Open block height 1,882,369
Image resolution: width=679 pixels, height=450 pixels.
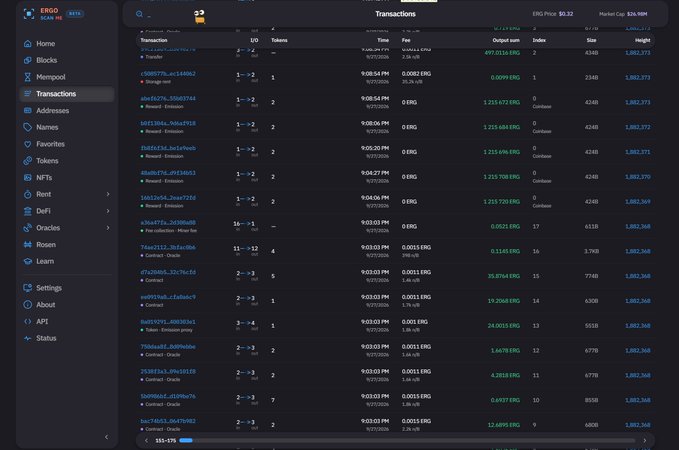tap(637, 202)
